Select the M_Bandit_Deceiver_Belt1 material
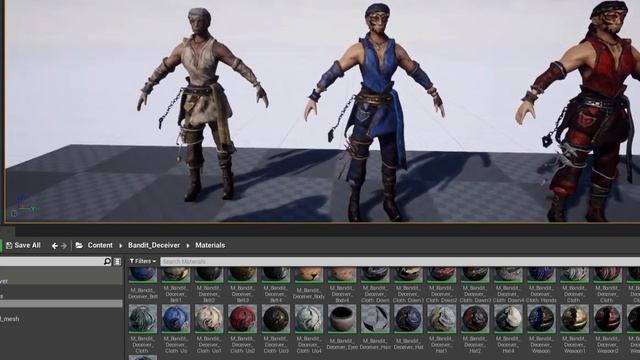The width and height of the screenshot is (640, 360). pyautogui.click(x=176, y=284)
